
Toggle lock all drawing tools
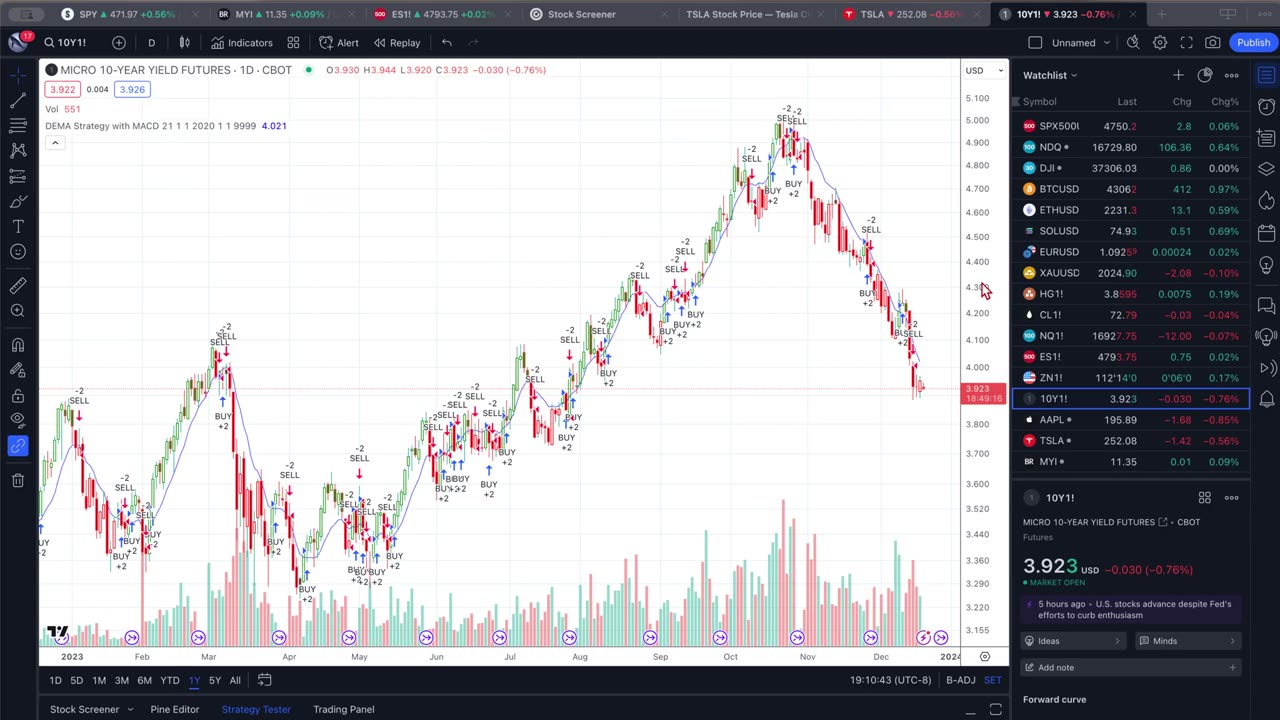click(x=18, y=395)
